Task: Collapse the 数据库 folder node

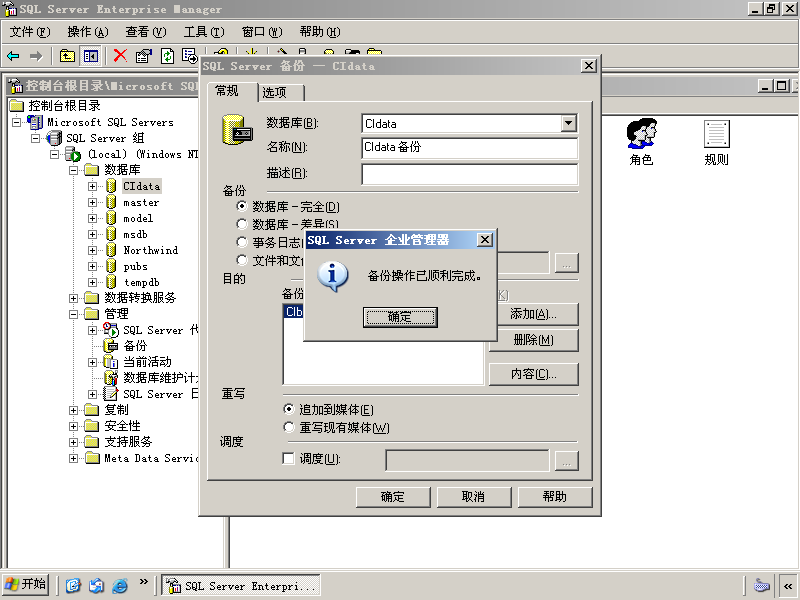Action: 73,170
